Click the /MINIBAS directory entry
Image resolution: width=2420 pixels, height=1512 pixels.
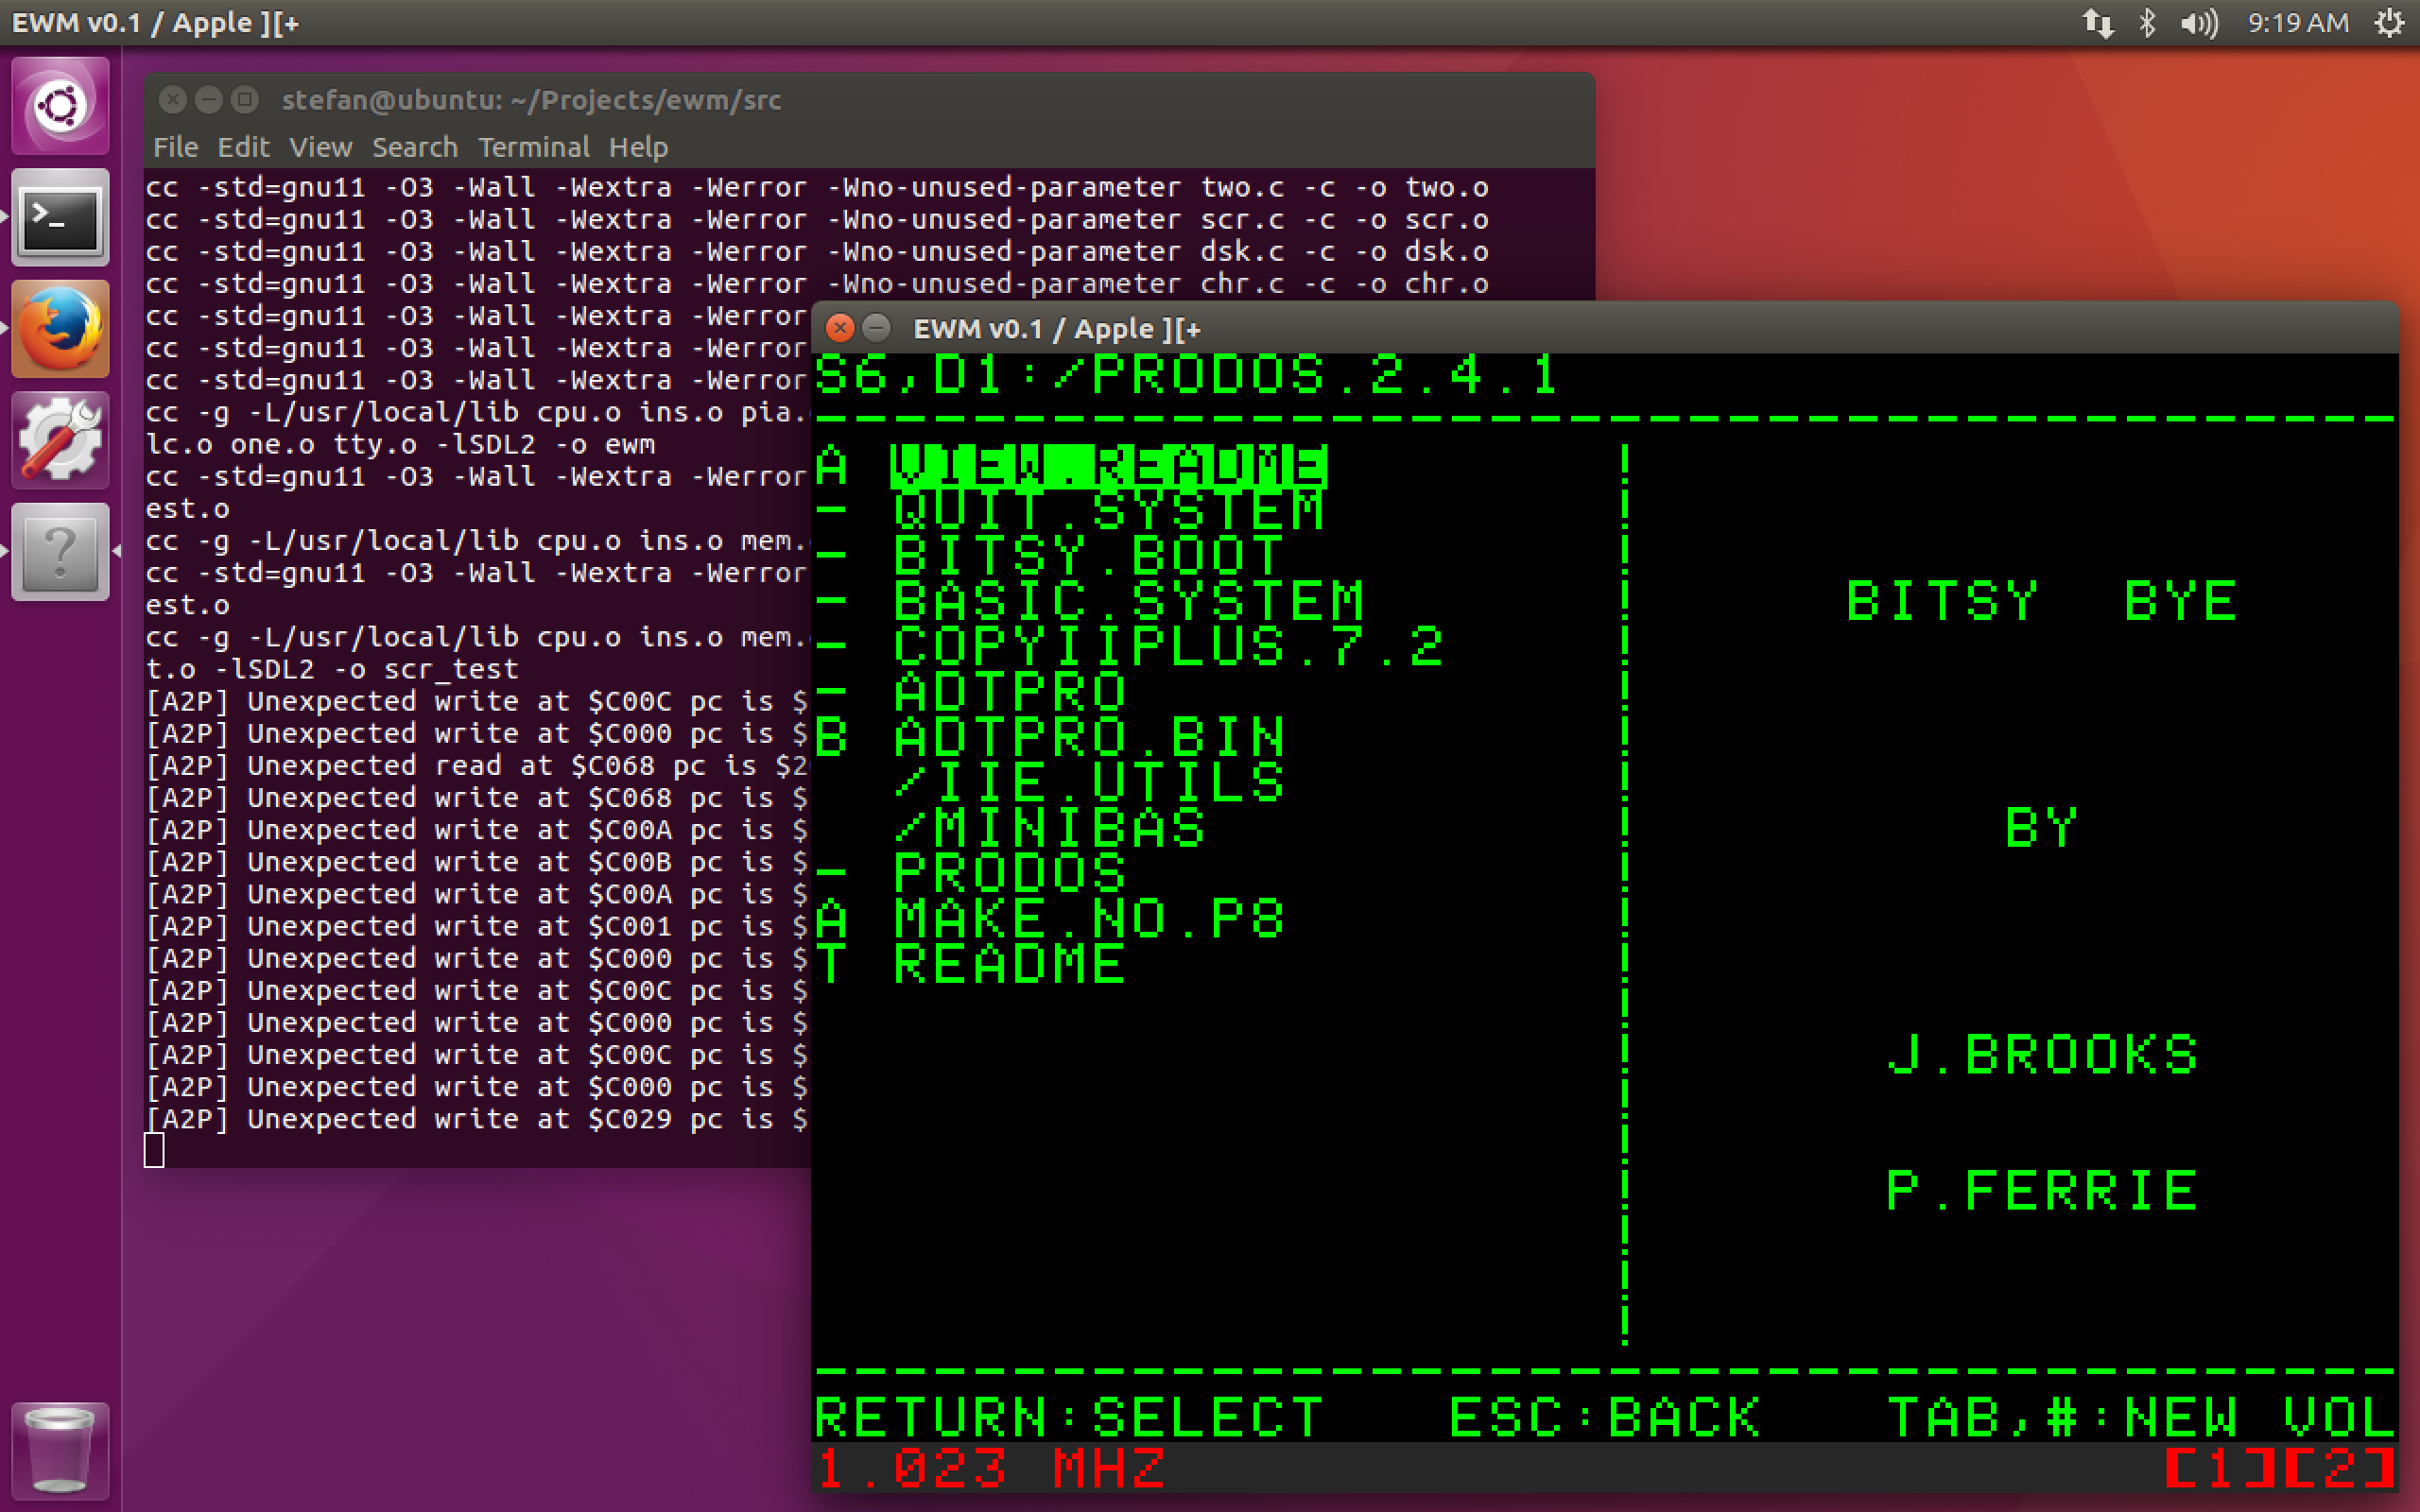click(1049, 828)
